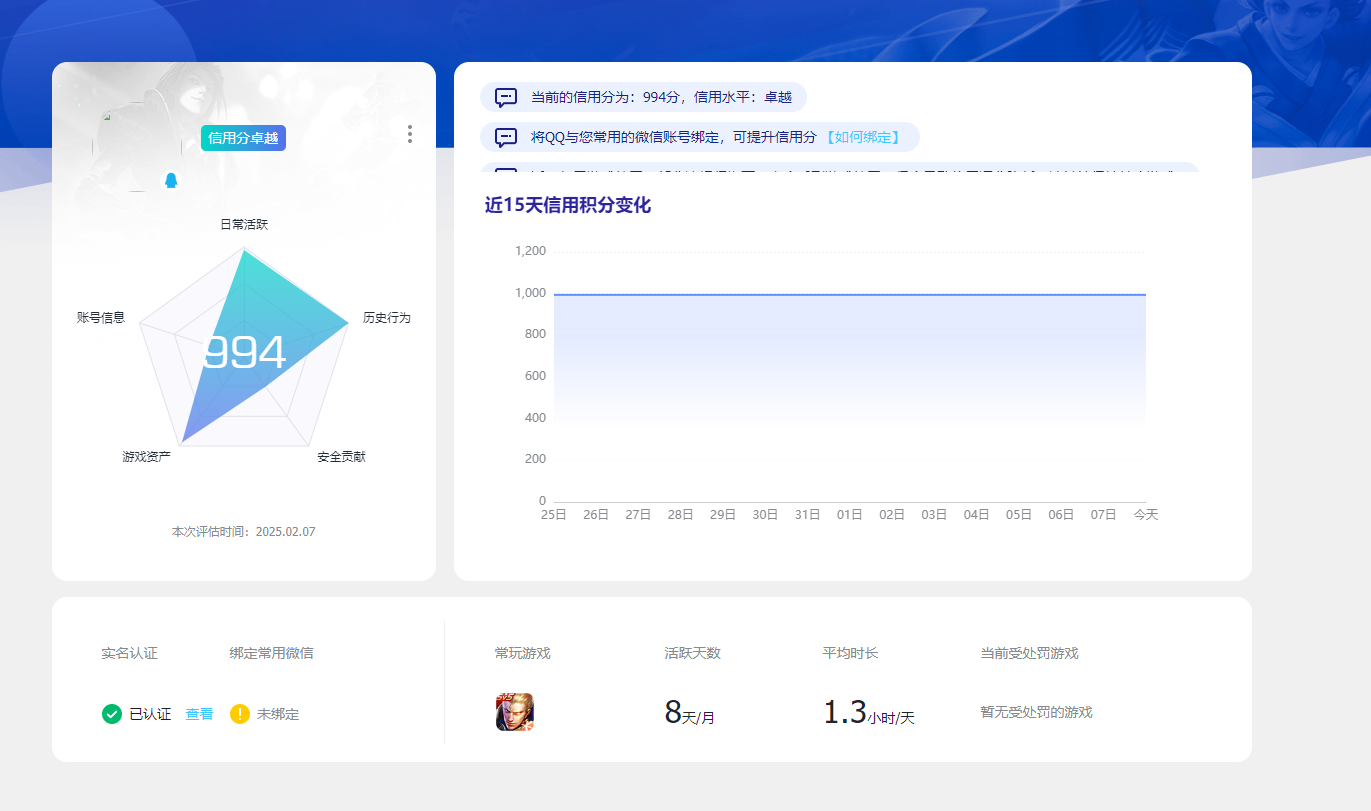Image resolution: width=1371 pixels, height=811 pixels.
Task: Open the three-dot more options menu
Action: pos(410,134)
